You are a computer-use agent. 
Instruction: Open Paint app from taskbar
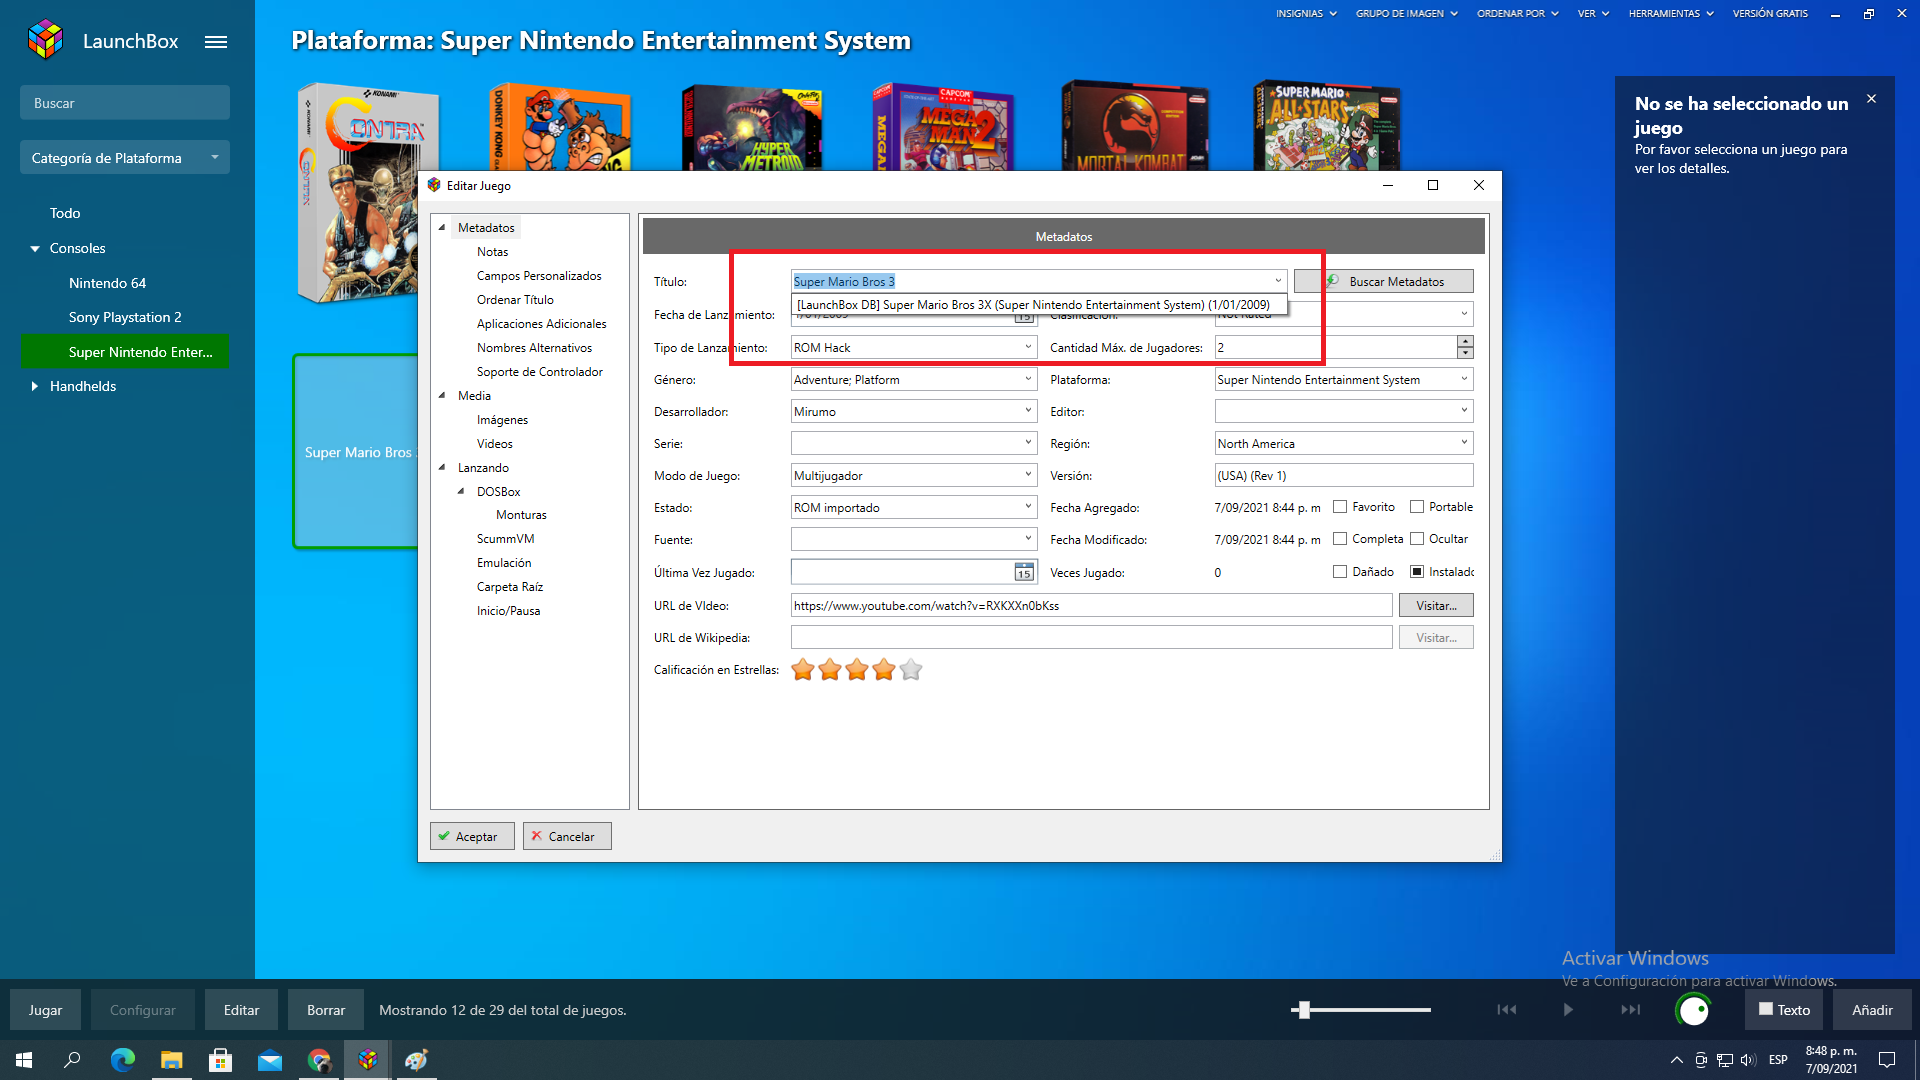(416, 1060)
